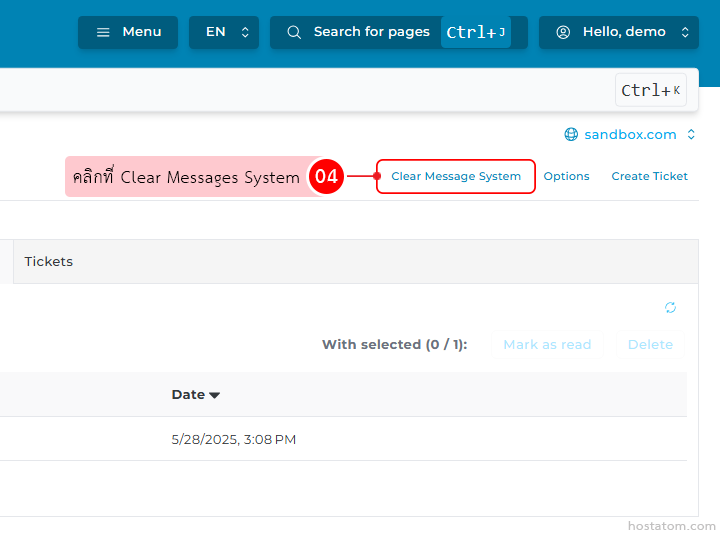720x534 pixels.
Task: Click Create Ticket link
Action: (x=649, y=176)
